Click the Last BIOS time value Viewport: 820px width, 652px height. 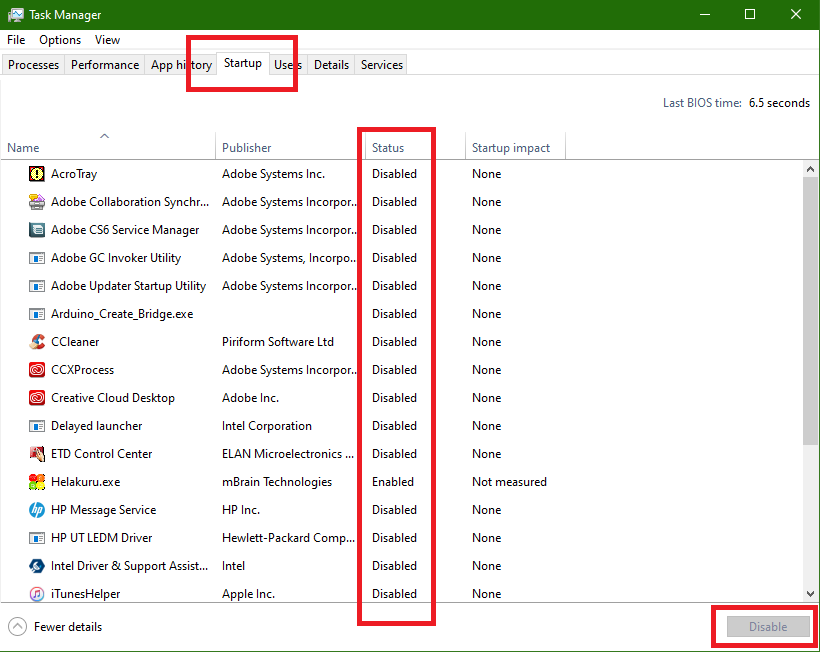[779, 103]
